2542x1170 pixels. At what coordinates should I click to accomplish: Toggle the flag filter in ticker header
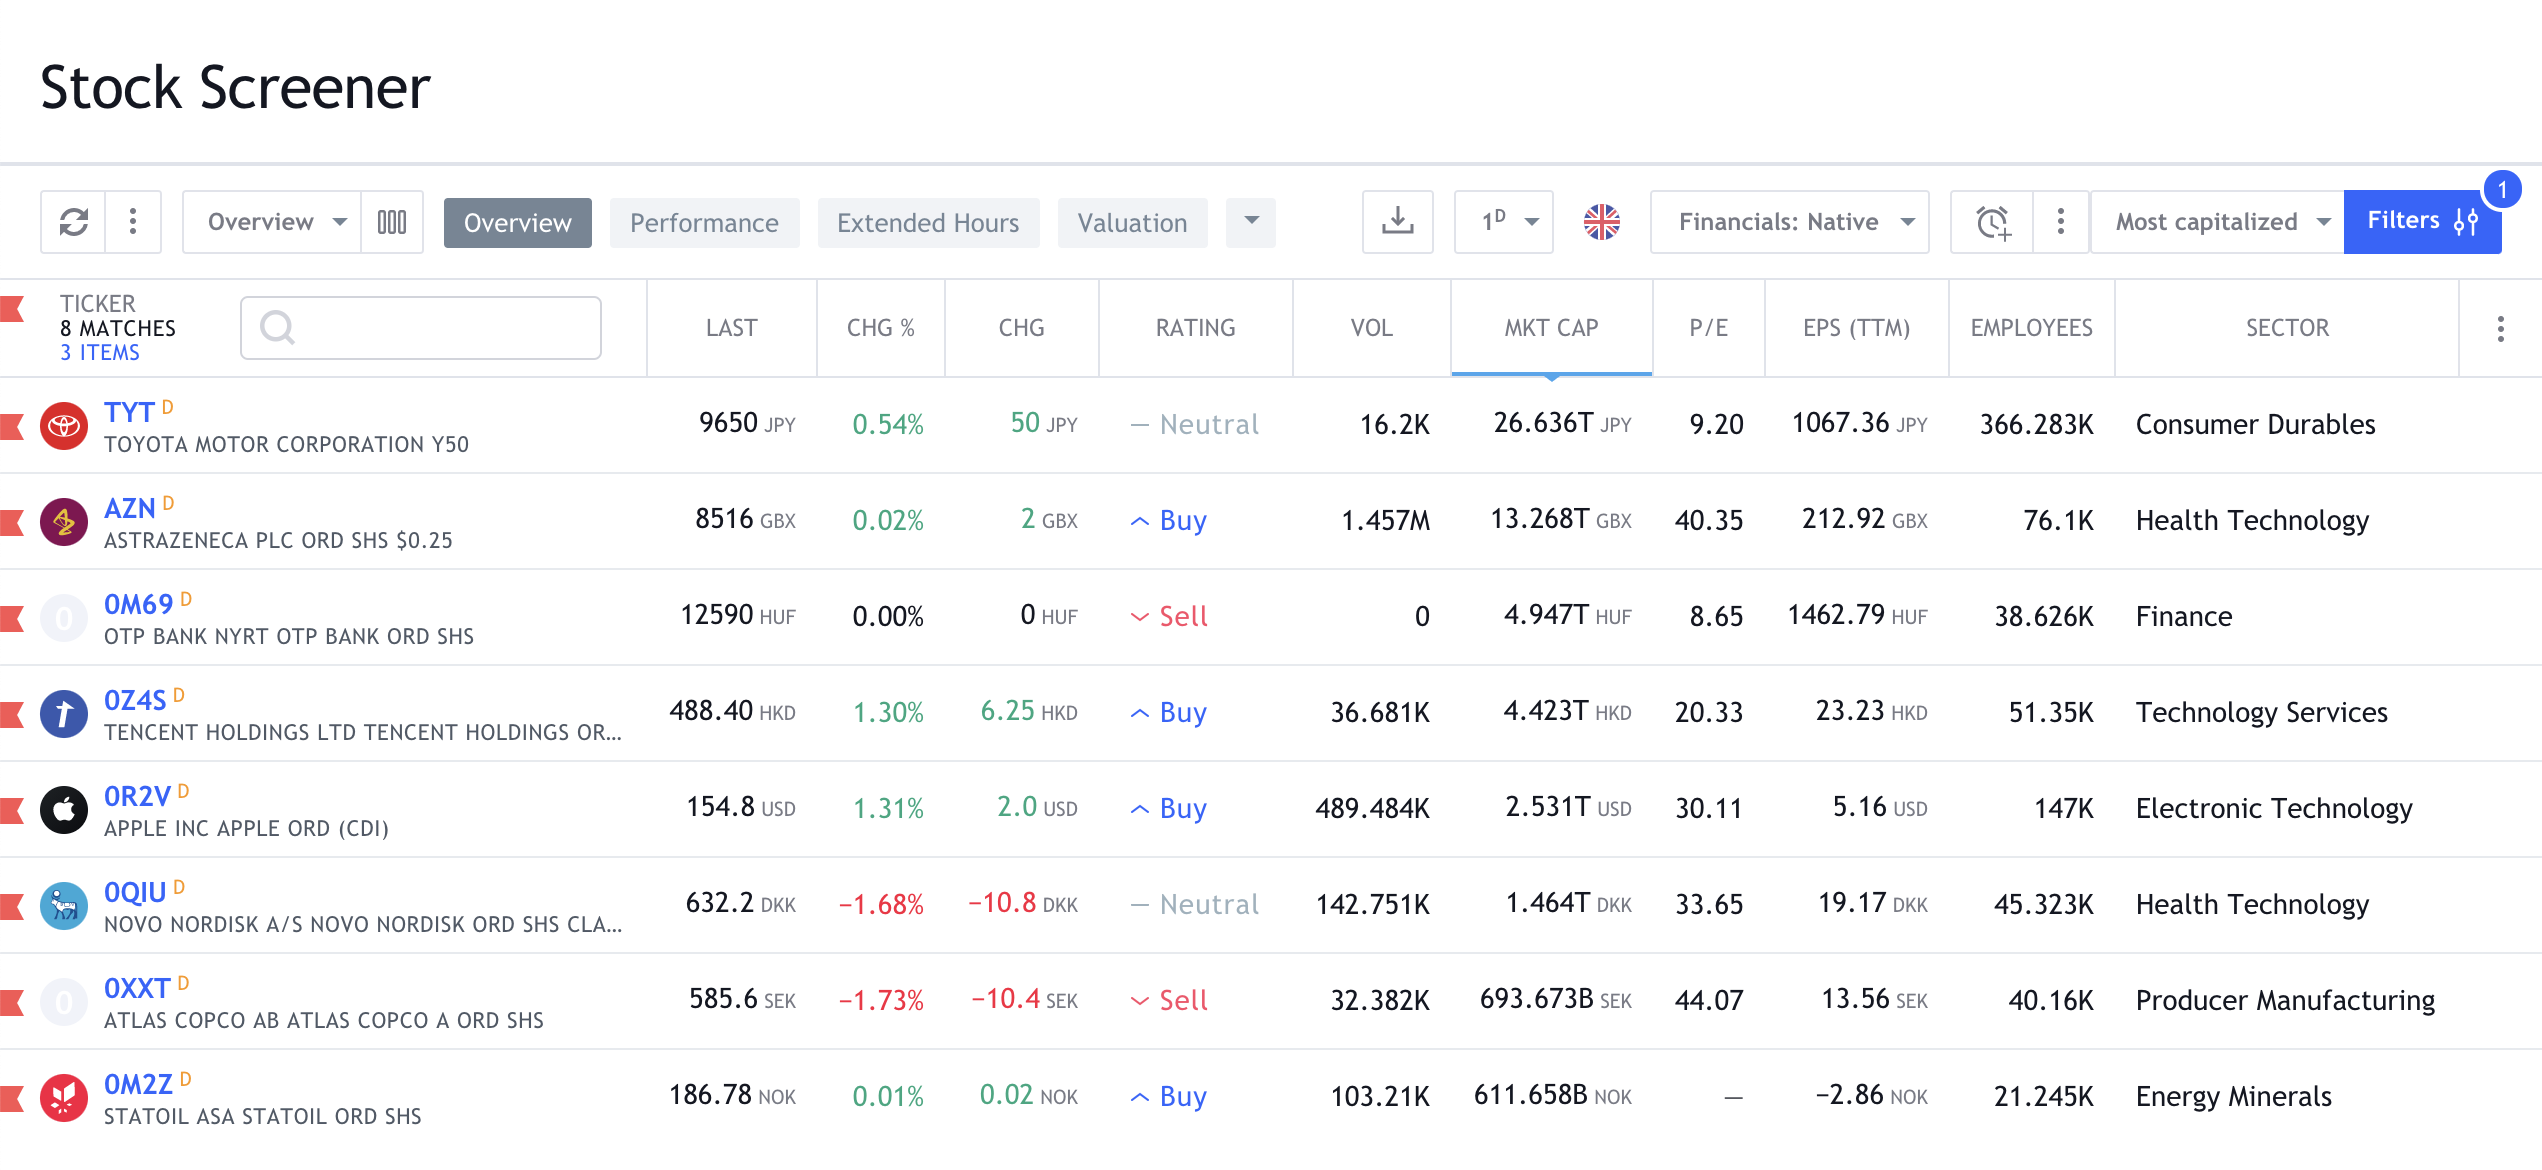(x=13, y=309)
